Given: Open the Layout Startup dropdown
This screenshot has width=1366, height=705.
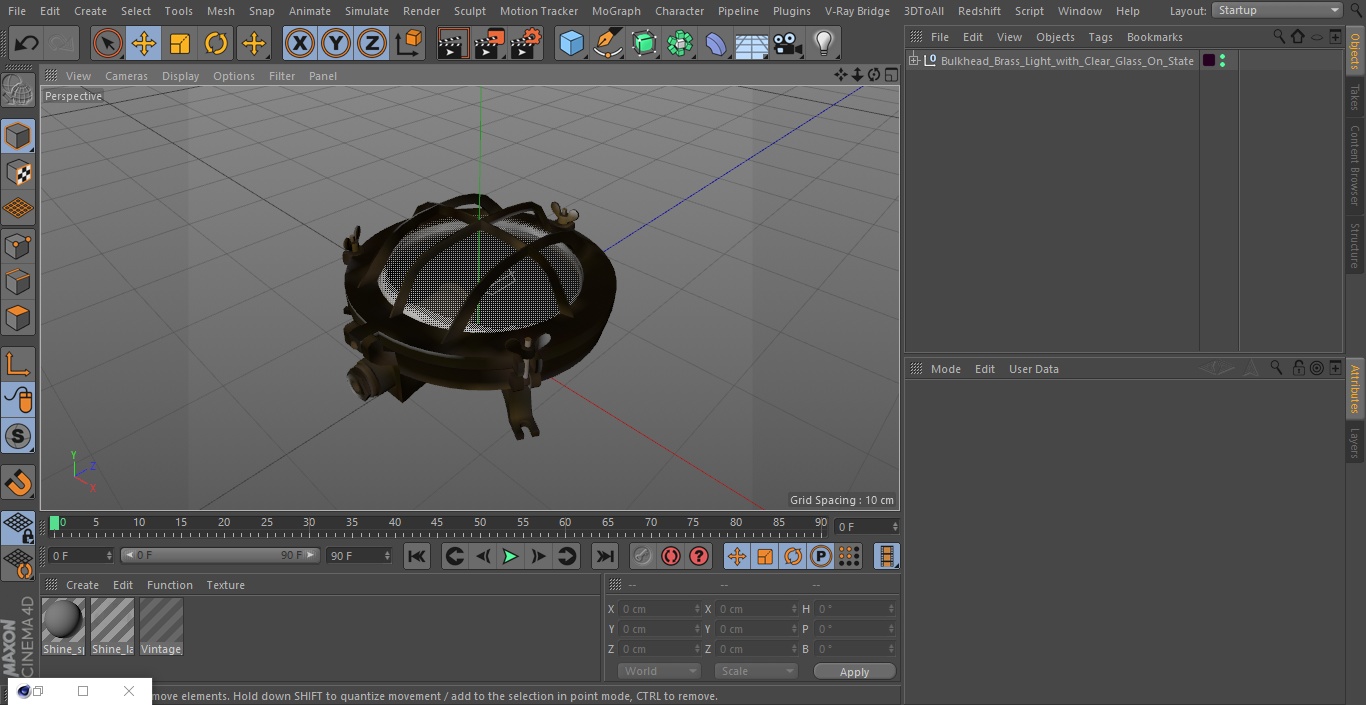Looking at the screenshot, I should coord(1277,10).
